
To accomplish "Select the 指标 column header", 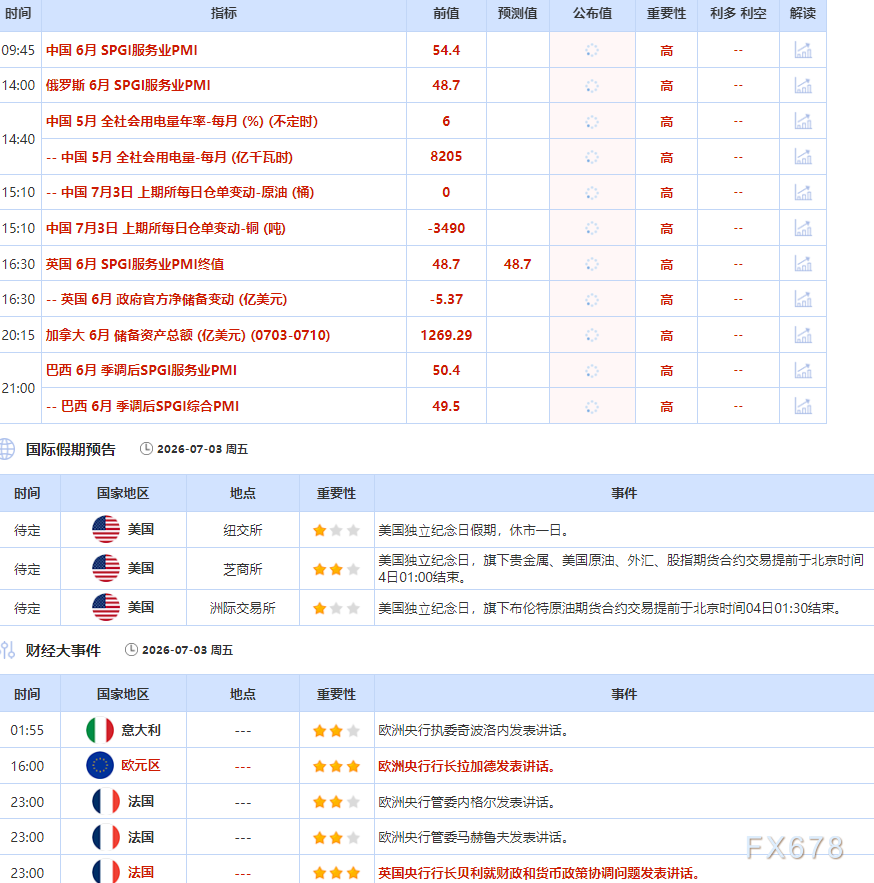I will click(x=224, y=14).
